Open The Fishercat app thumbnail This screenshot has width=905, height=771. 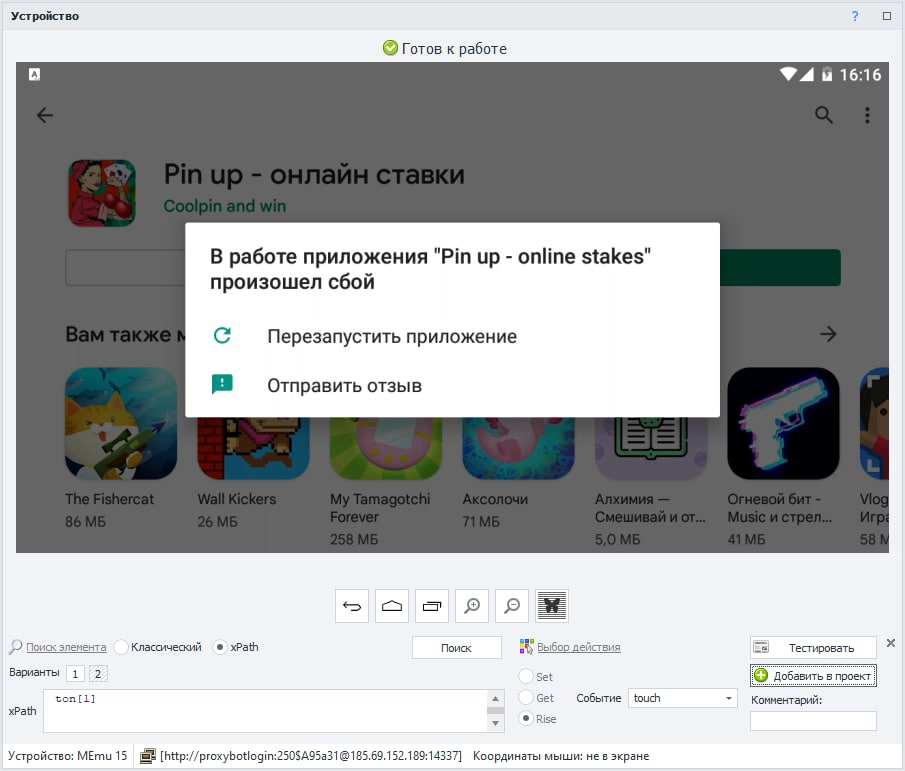click(121, 424)
